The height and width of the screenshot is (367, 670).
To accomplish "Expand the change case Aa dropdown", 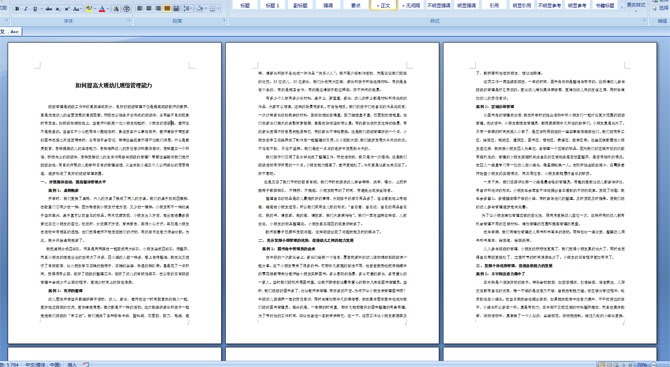I will (x=77, y=9).
